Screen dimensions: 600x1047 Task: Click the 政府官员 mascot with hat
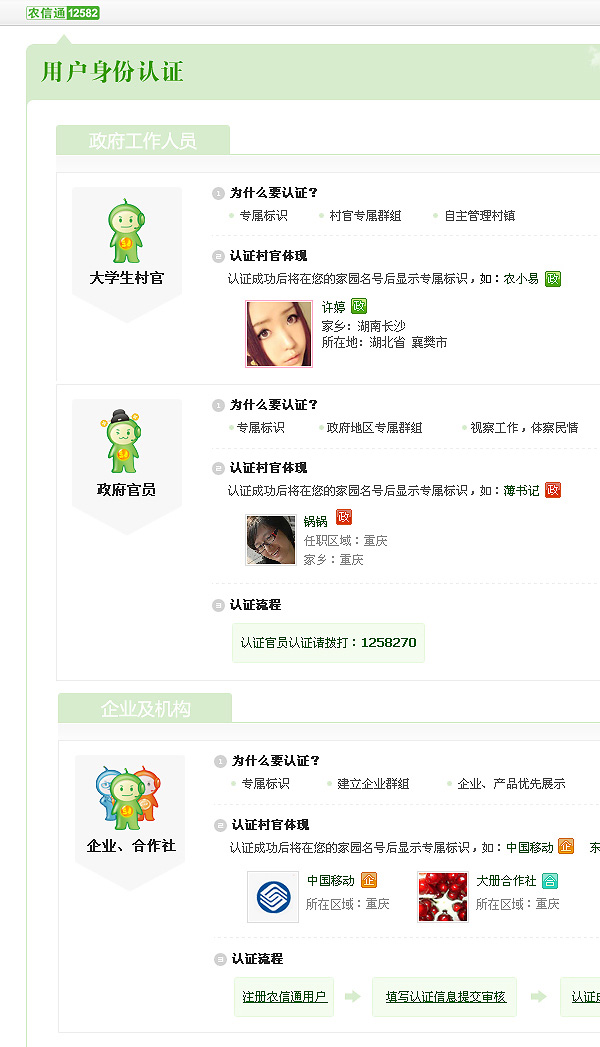pos(123,441)
